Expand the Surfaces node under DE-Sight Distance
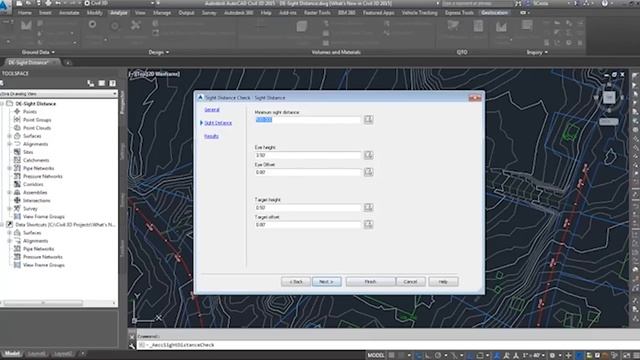Screen dimensions: 640x360 pyautogui.click(x=9, y=136)
